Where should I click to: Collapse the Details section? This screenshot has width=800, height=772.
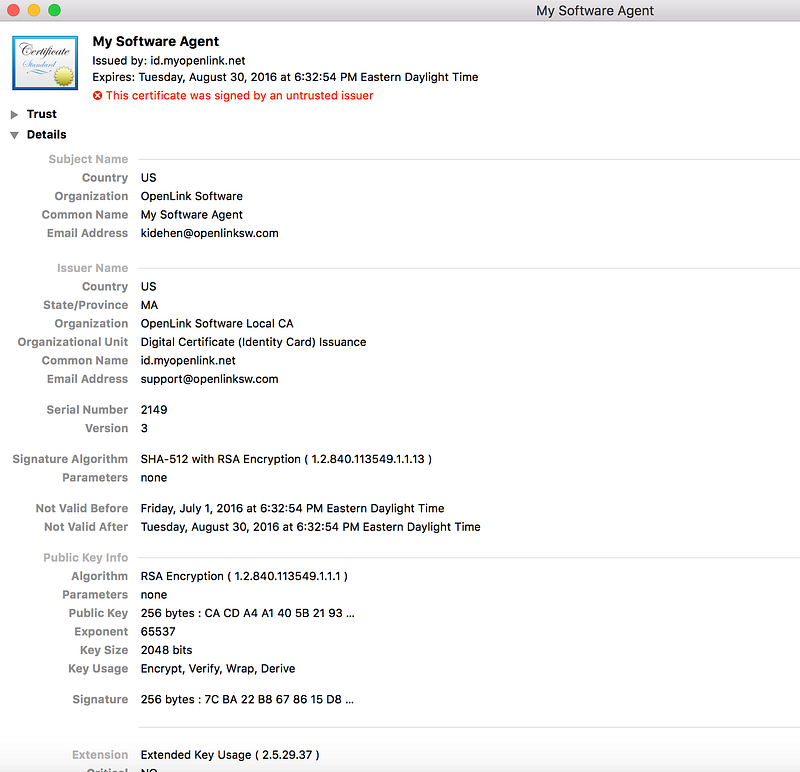(14, 135)
